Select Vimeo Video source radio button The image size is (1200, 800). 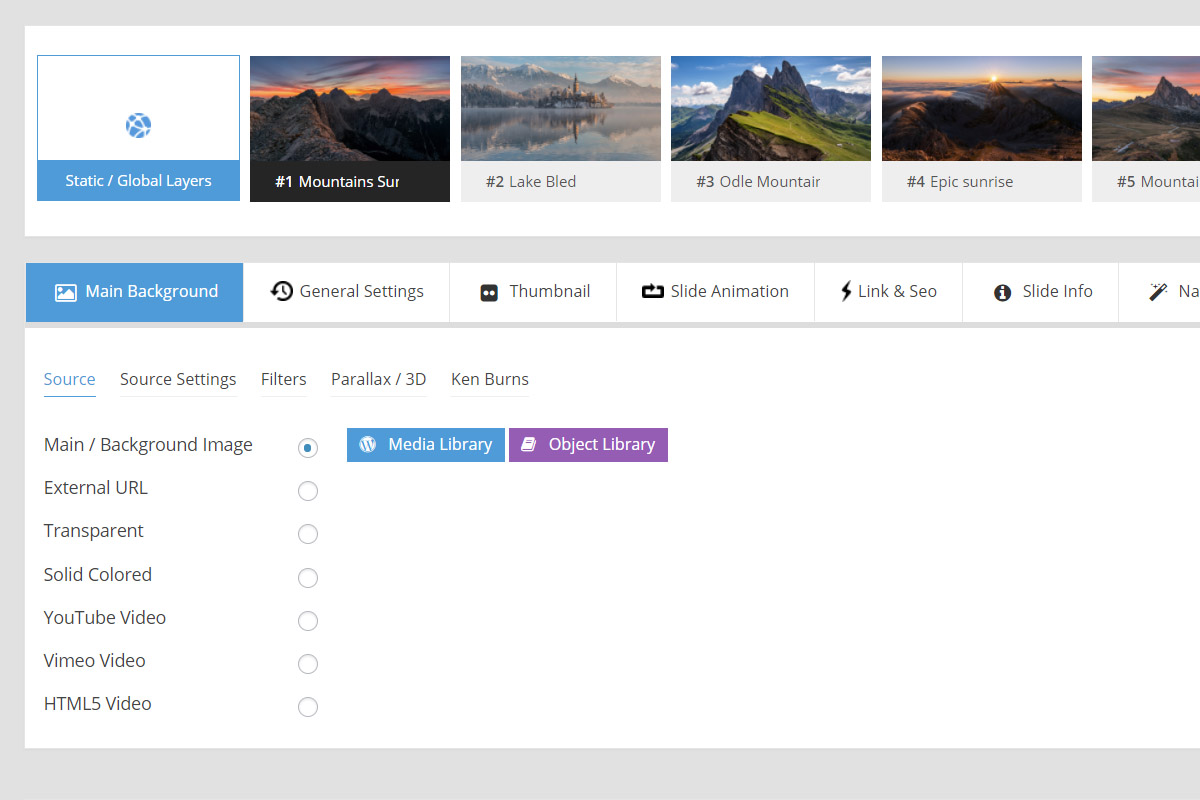[308, 664]
